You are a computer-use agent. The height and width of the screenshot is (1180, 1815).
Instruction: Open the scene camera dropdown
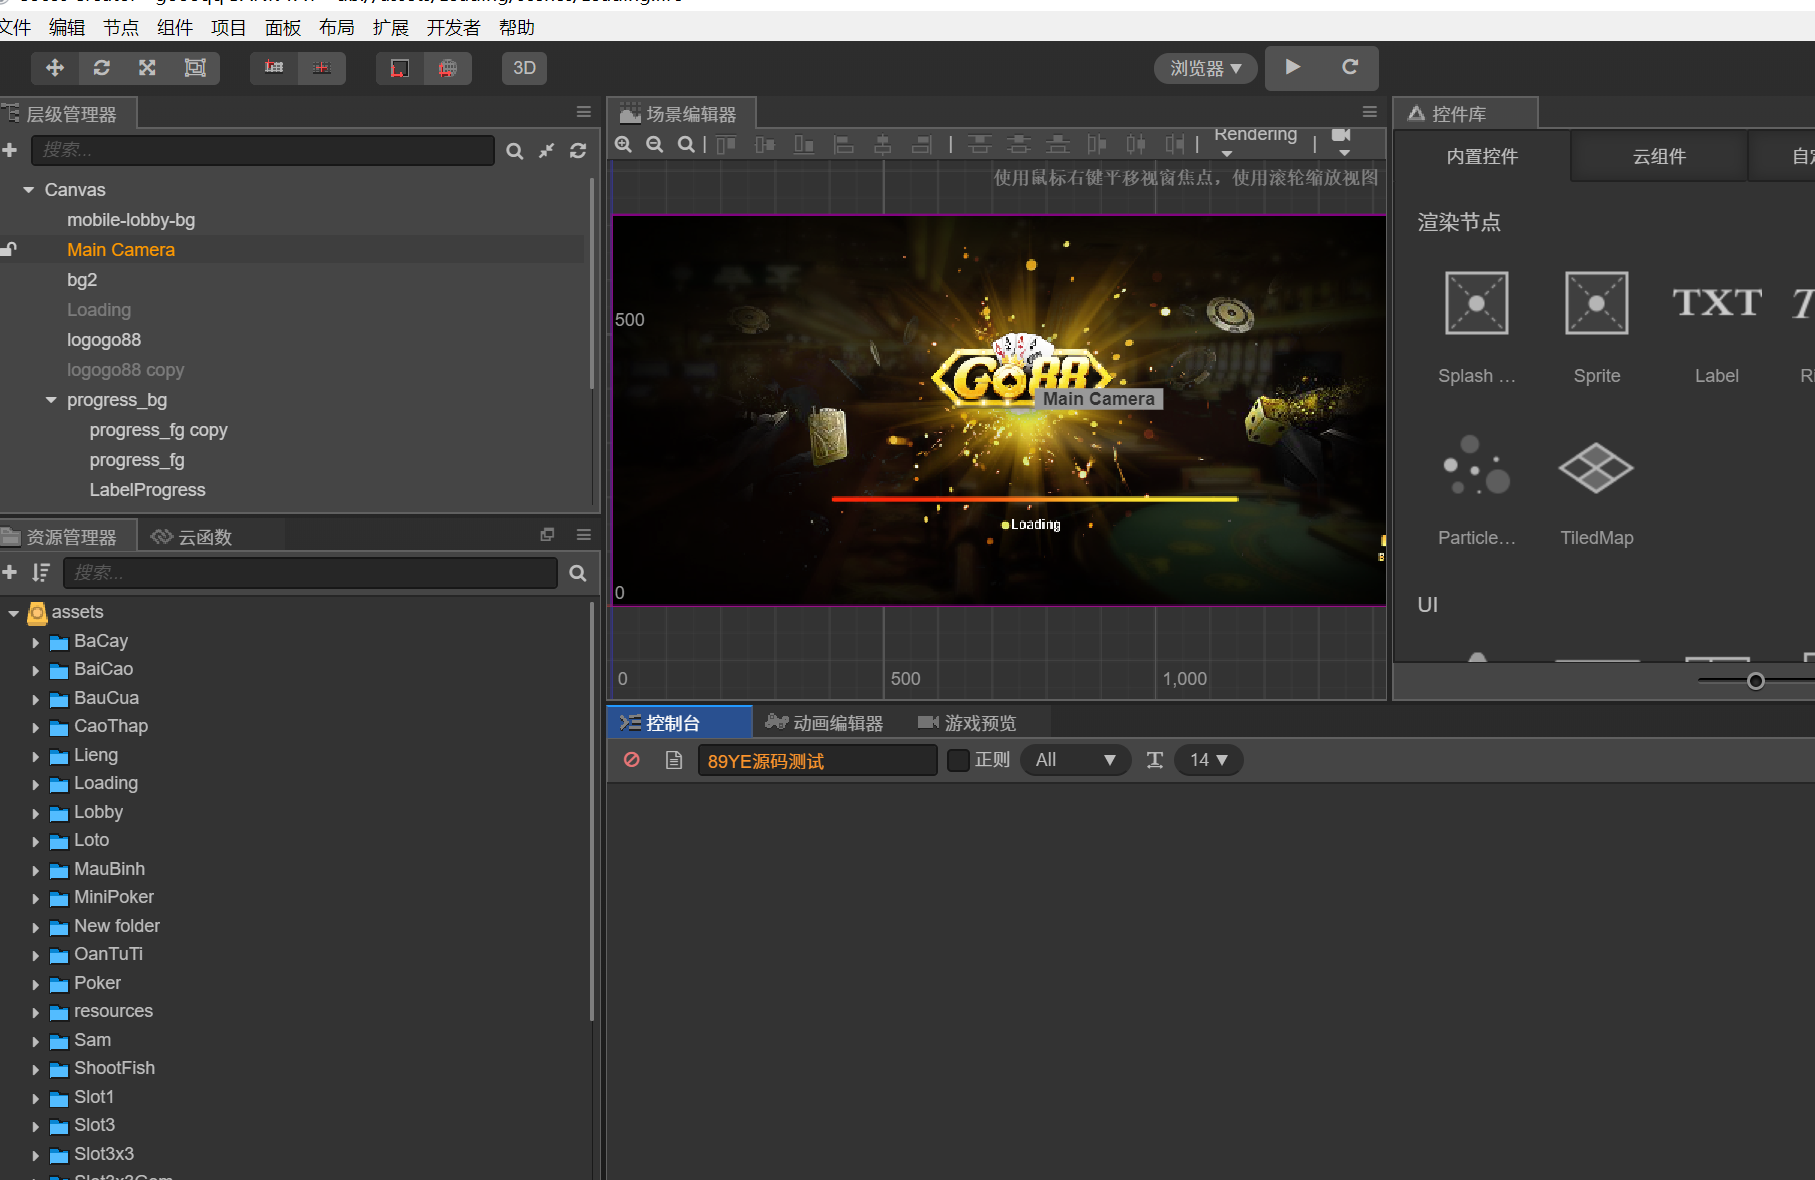coord(1342,142)
